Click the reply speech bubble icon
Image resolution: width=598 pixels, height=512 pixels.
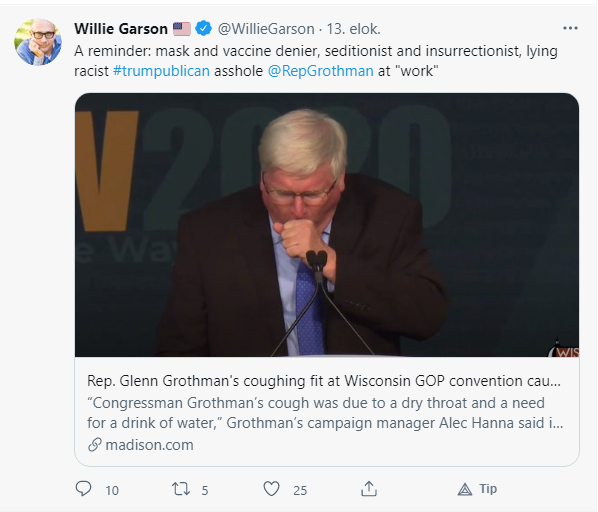[x=84, y=489]
